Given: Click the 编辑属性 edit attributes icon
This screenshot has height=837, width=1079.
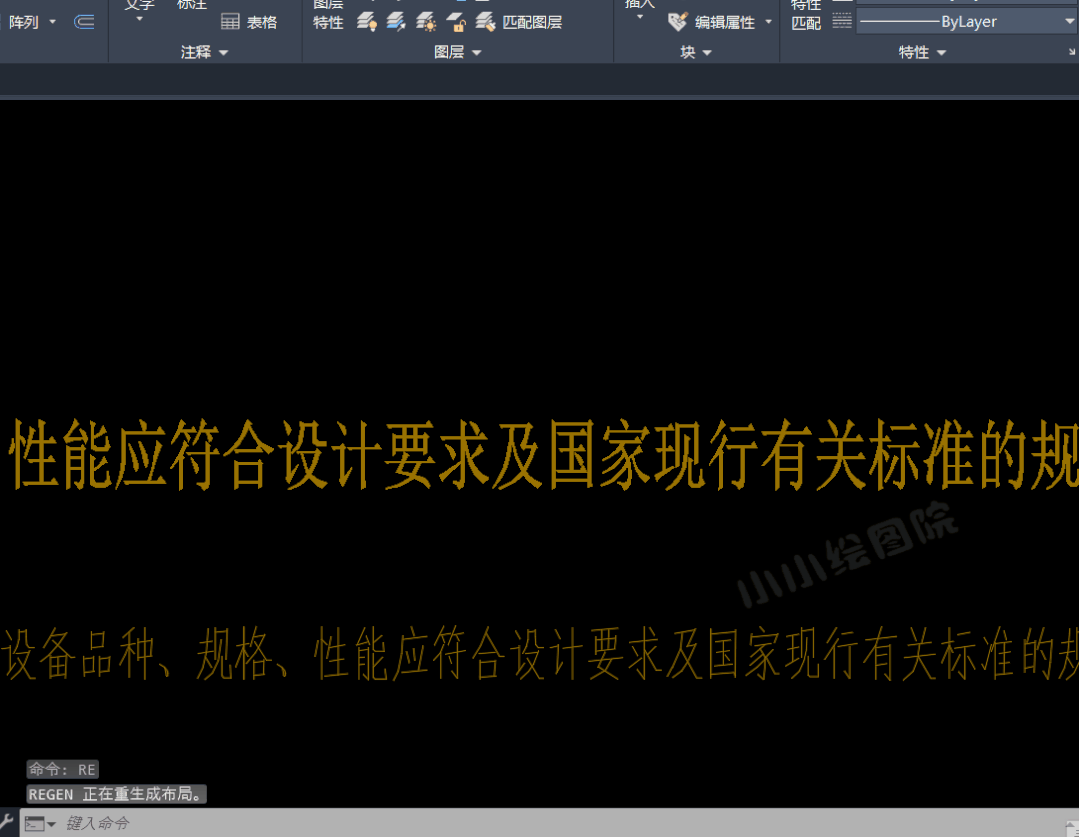Looking at the screenshot, I should coord(678,22).
